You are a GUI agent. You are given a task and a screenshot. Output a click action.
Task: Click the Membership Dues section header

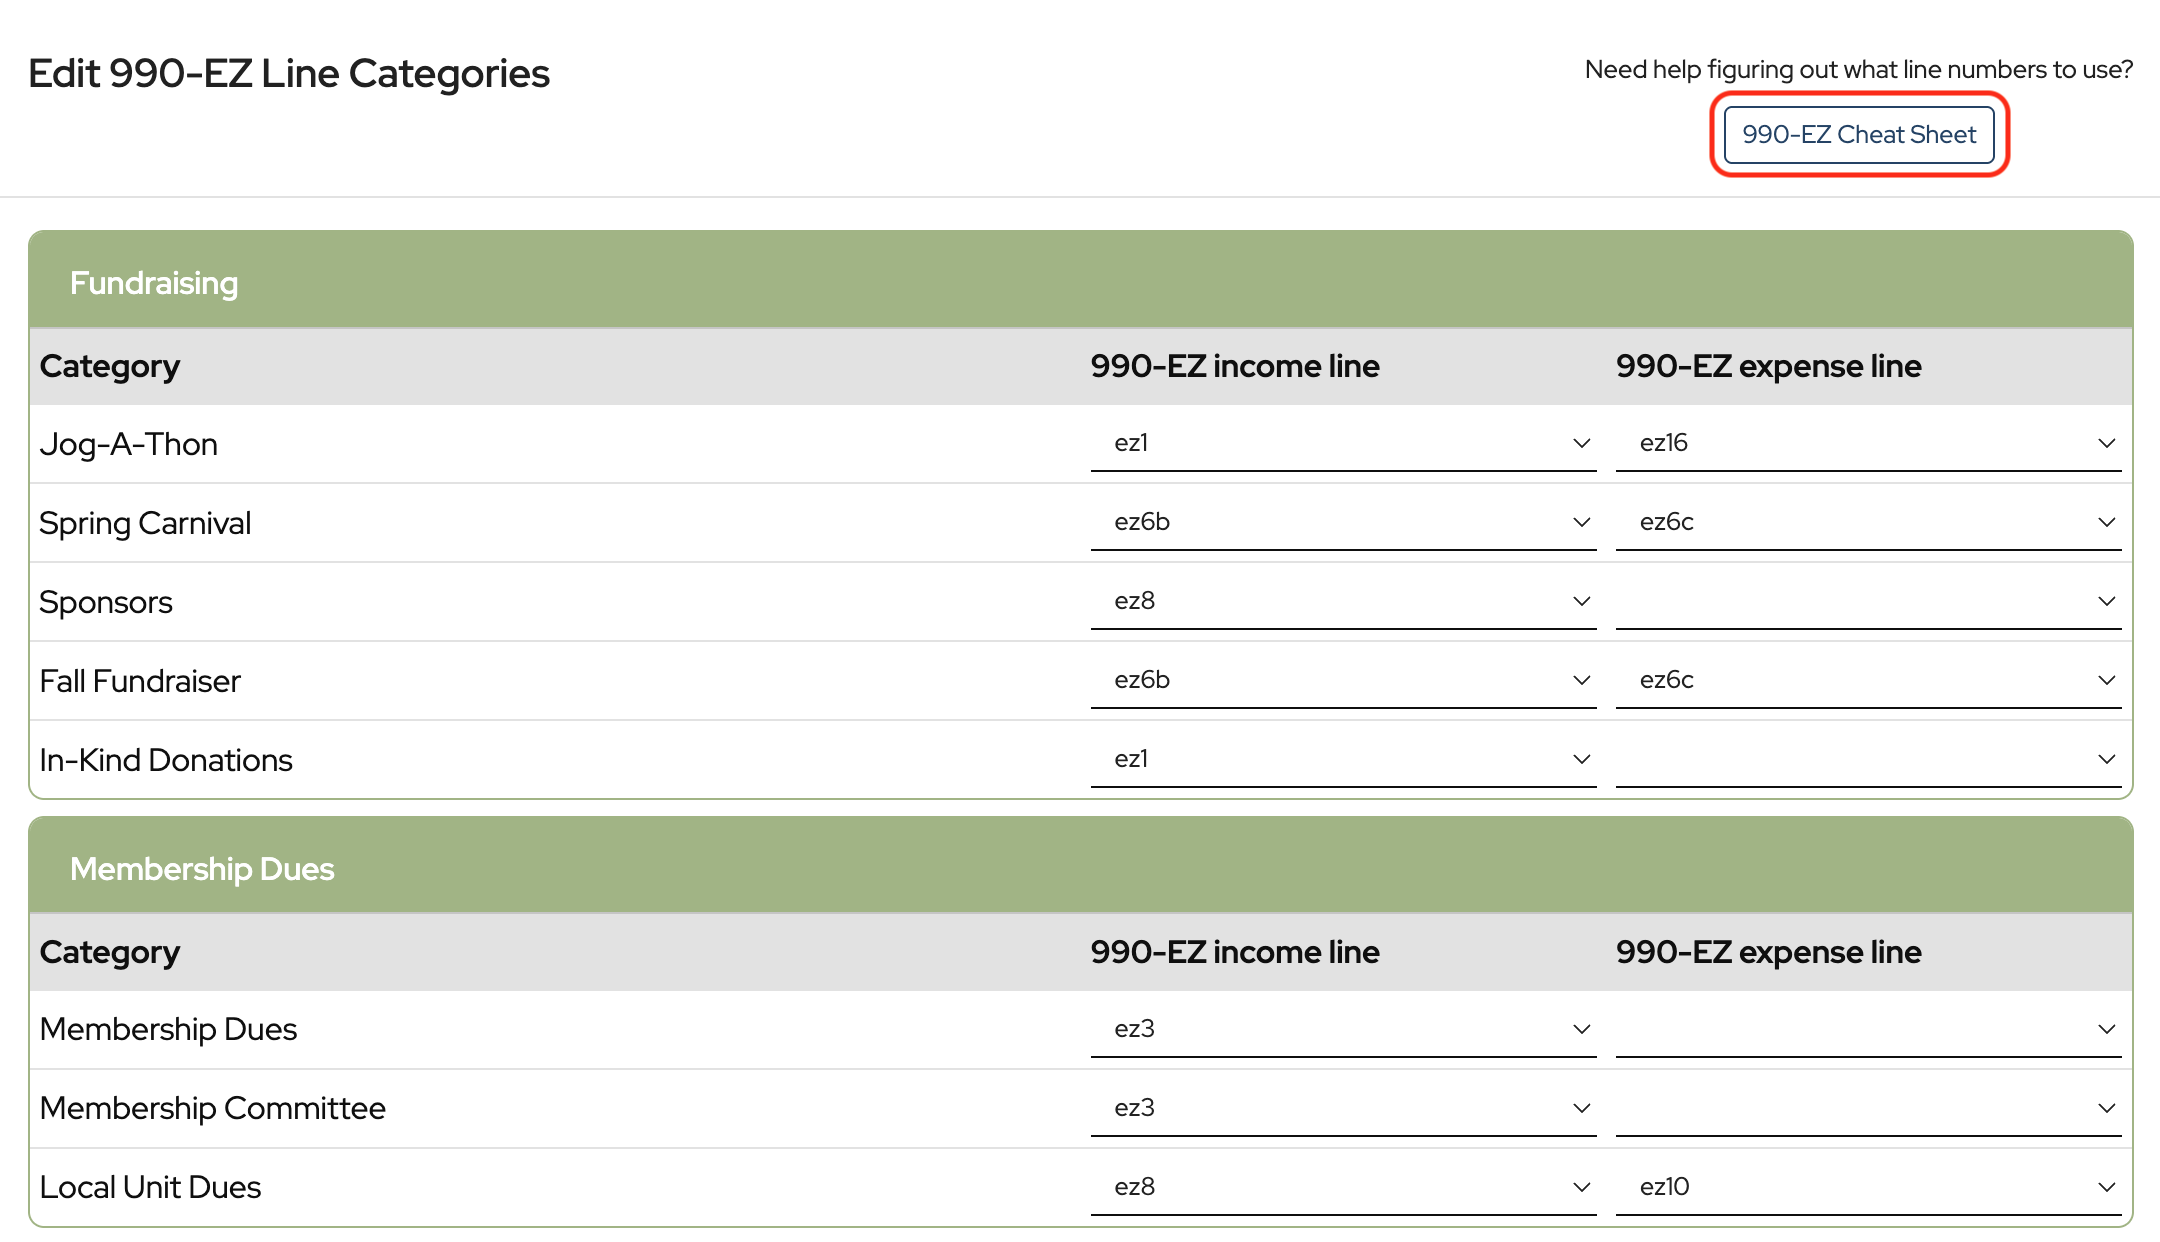(x=202, y=869)
